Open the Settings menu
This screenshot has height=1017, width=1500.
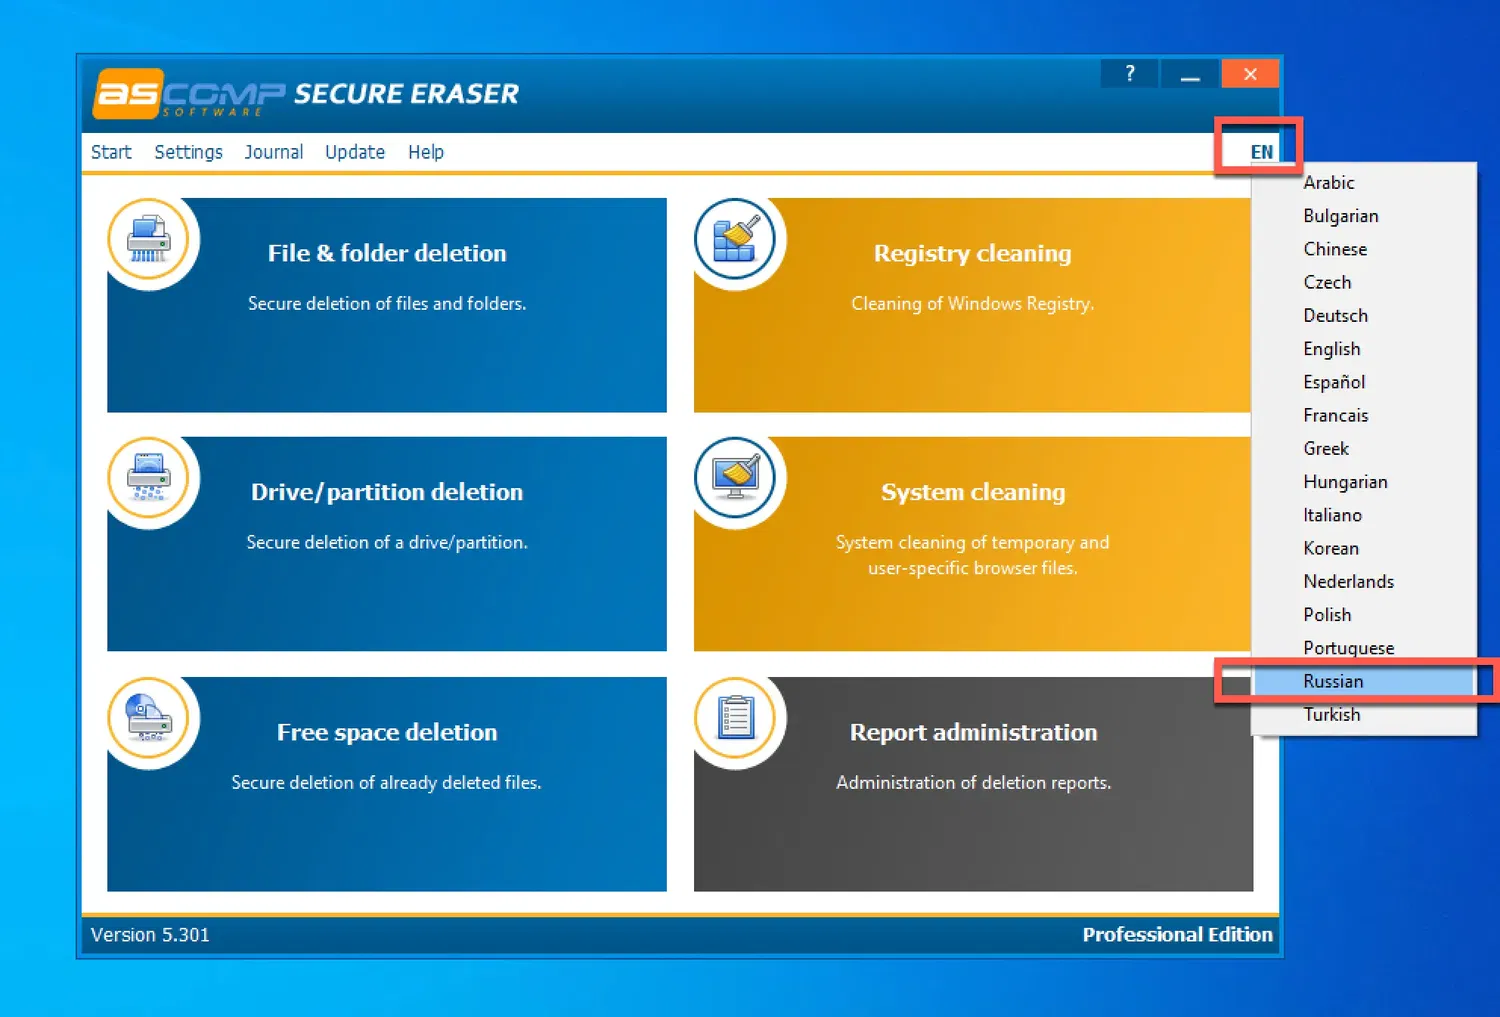pos(188,152)
